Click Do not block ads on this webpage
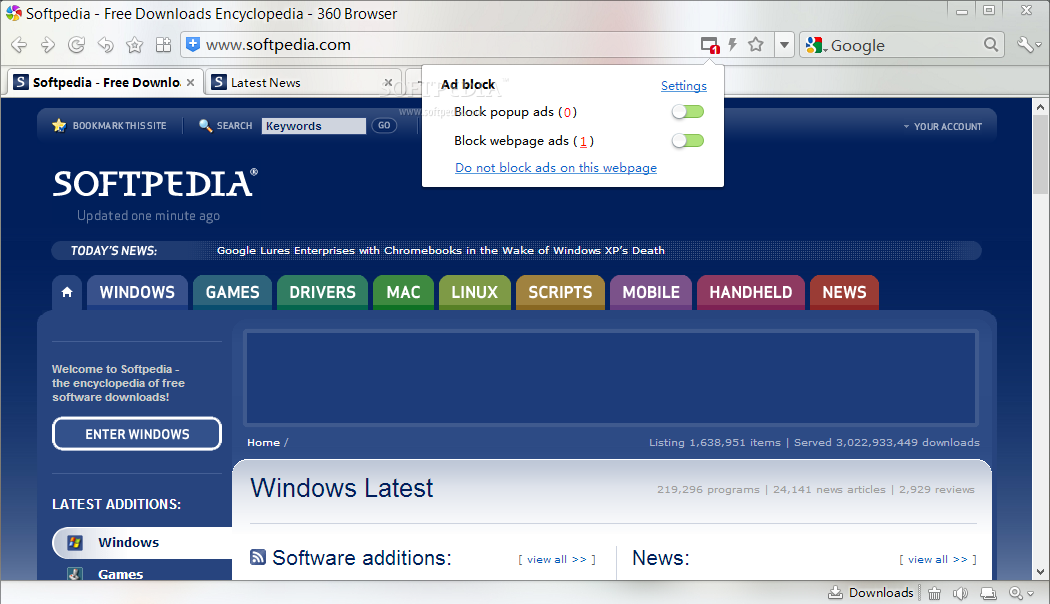This screenshot has height=604, width=1050. tap(556, 168)
